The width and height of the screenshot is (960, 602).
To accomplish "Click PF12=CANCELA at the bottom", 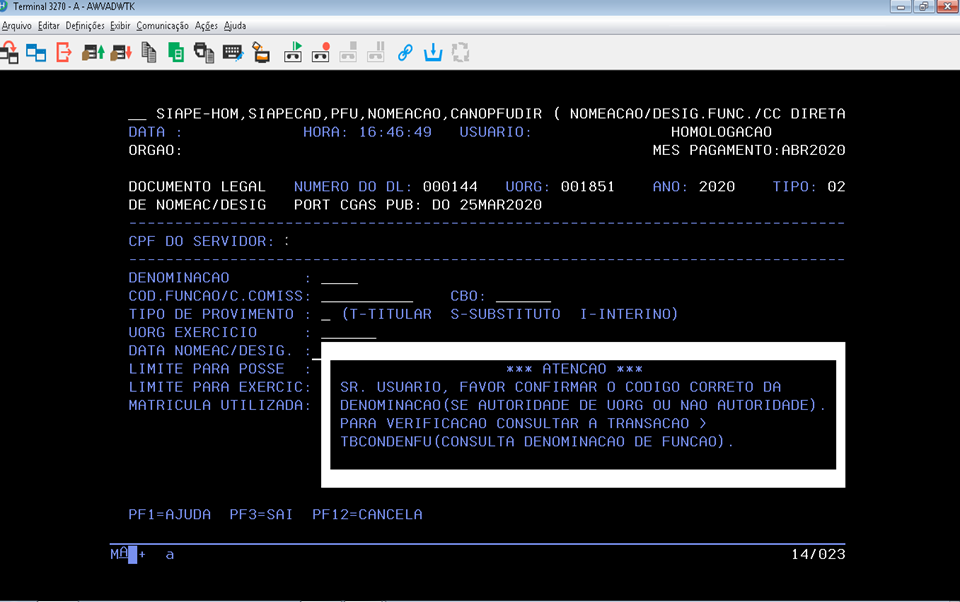I will pos(367,515).
